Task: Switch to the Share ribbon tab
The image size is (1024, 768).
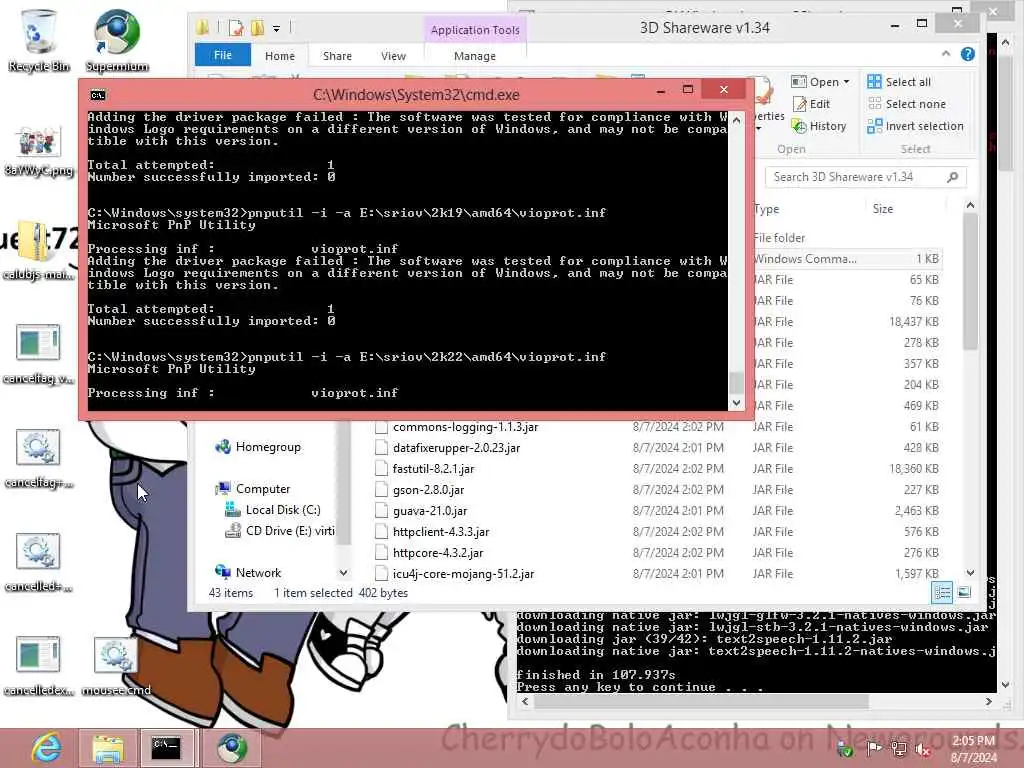Action: pos(337,56)
